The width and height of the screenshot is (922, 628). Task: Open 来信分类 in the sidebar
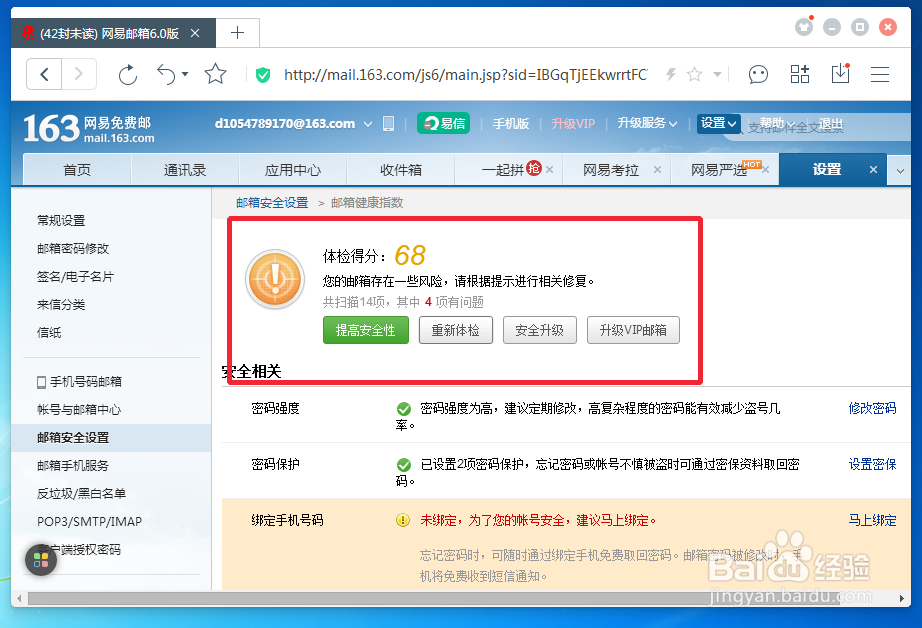tap(61, 305)
